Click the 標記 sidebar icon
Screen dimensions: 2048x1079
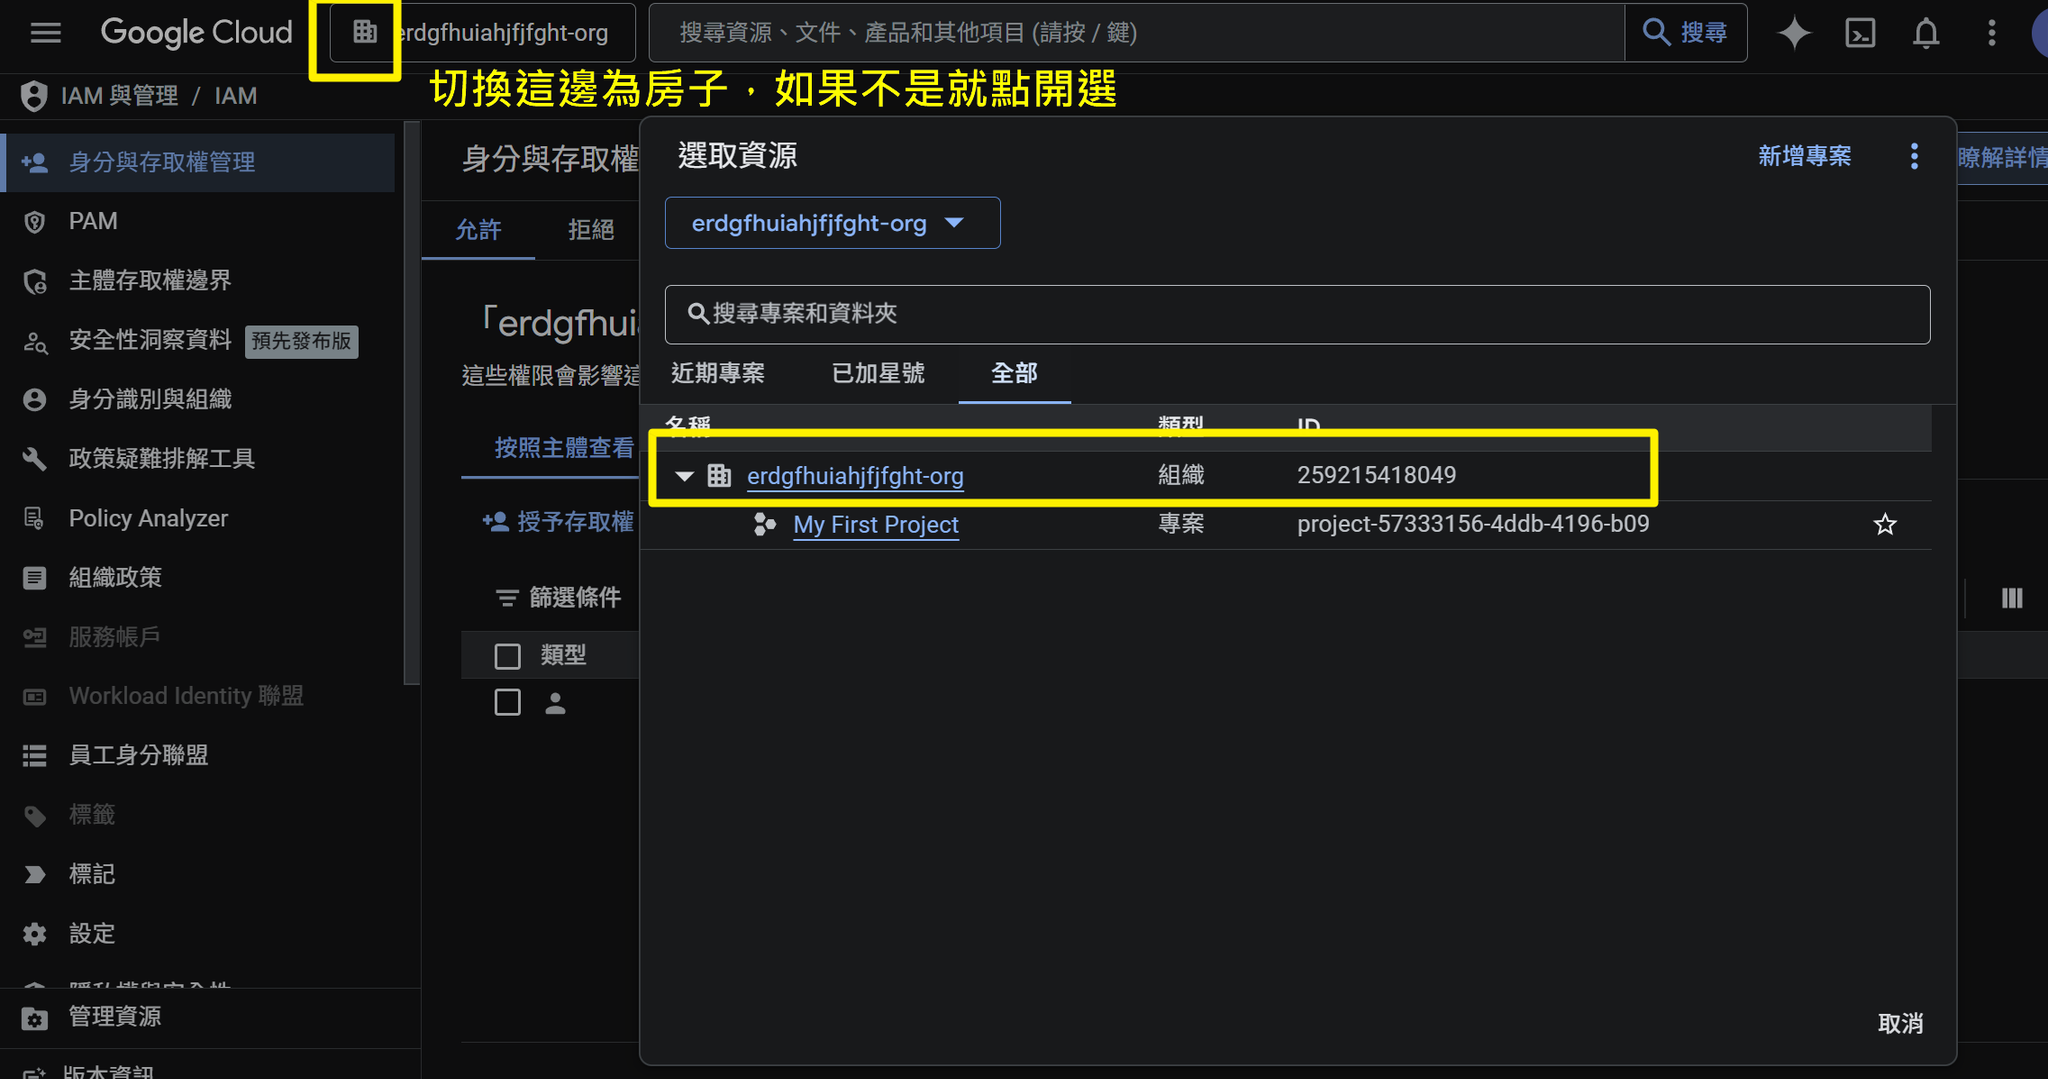34,874
